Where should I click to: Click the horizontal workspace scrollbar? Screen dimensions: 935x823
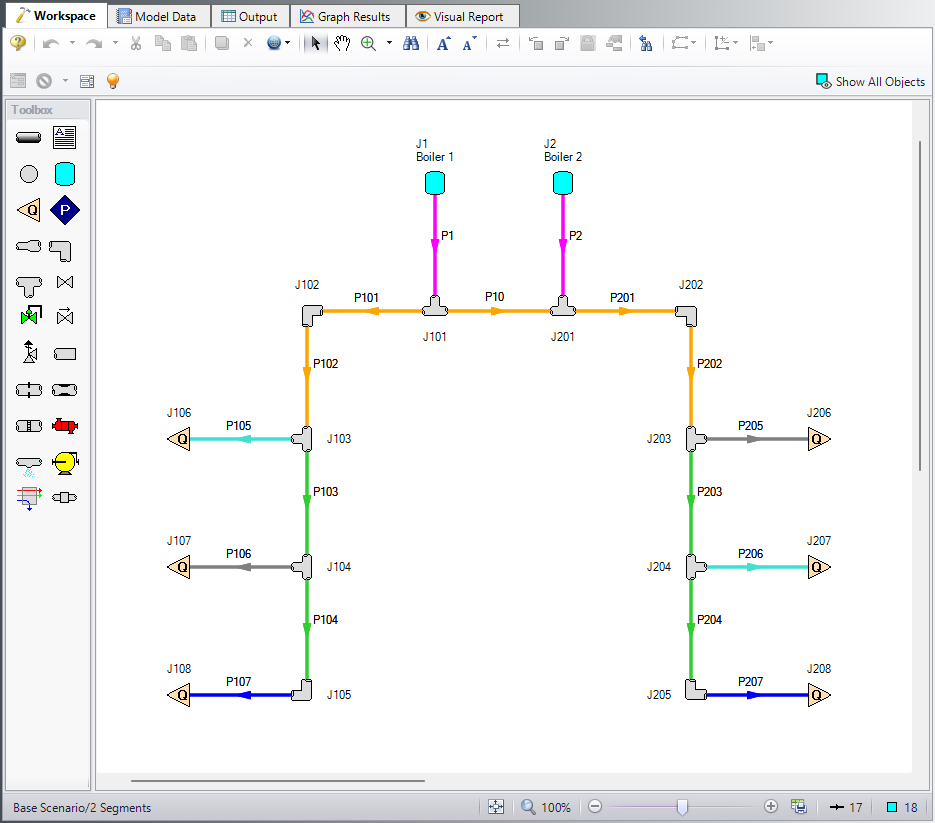click(280, 781)
